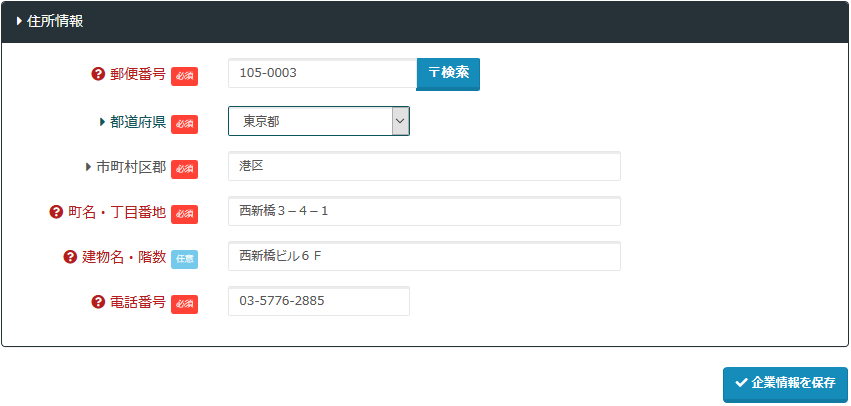
Task: Click the help icon beside 電話番号
Action: click(98, 302)
